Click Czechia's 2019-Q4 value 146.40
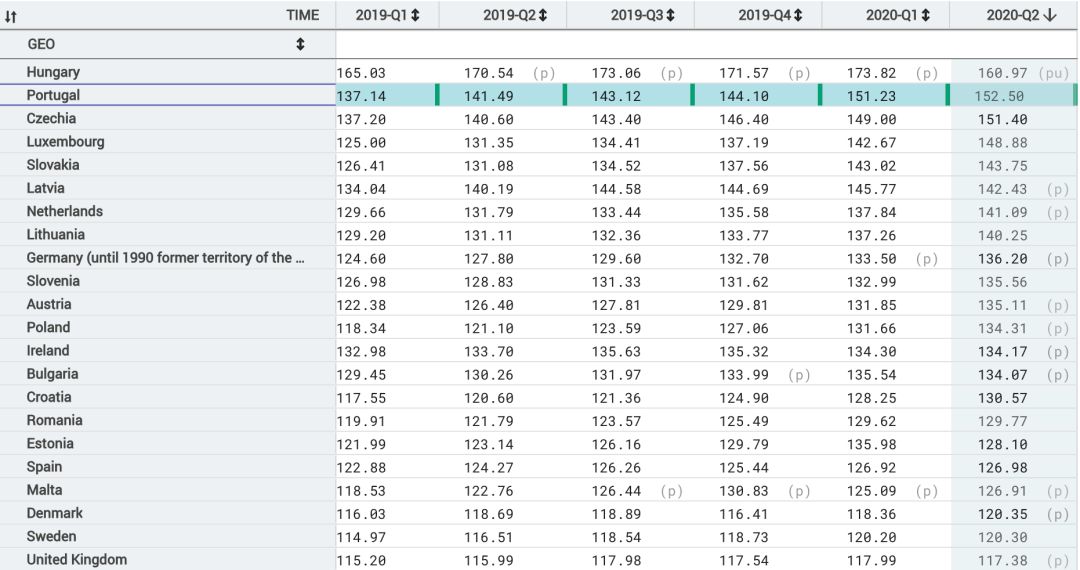The width and height of the screenshot is (1080, 570). click(744, 120)
